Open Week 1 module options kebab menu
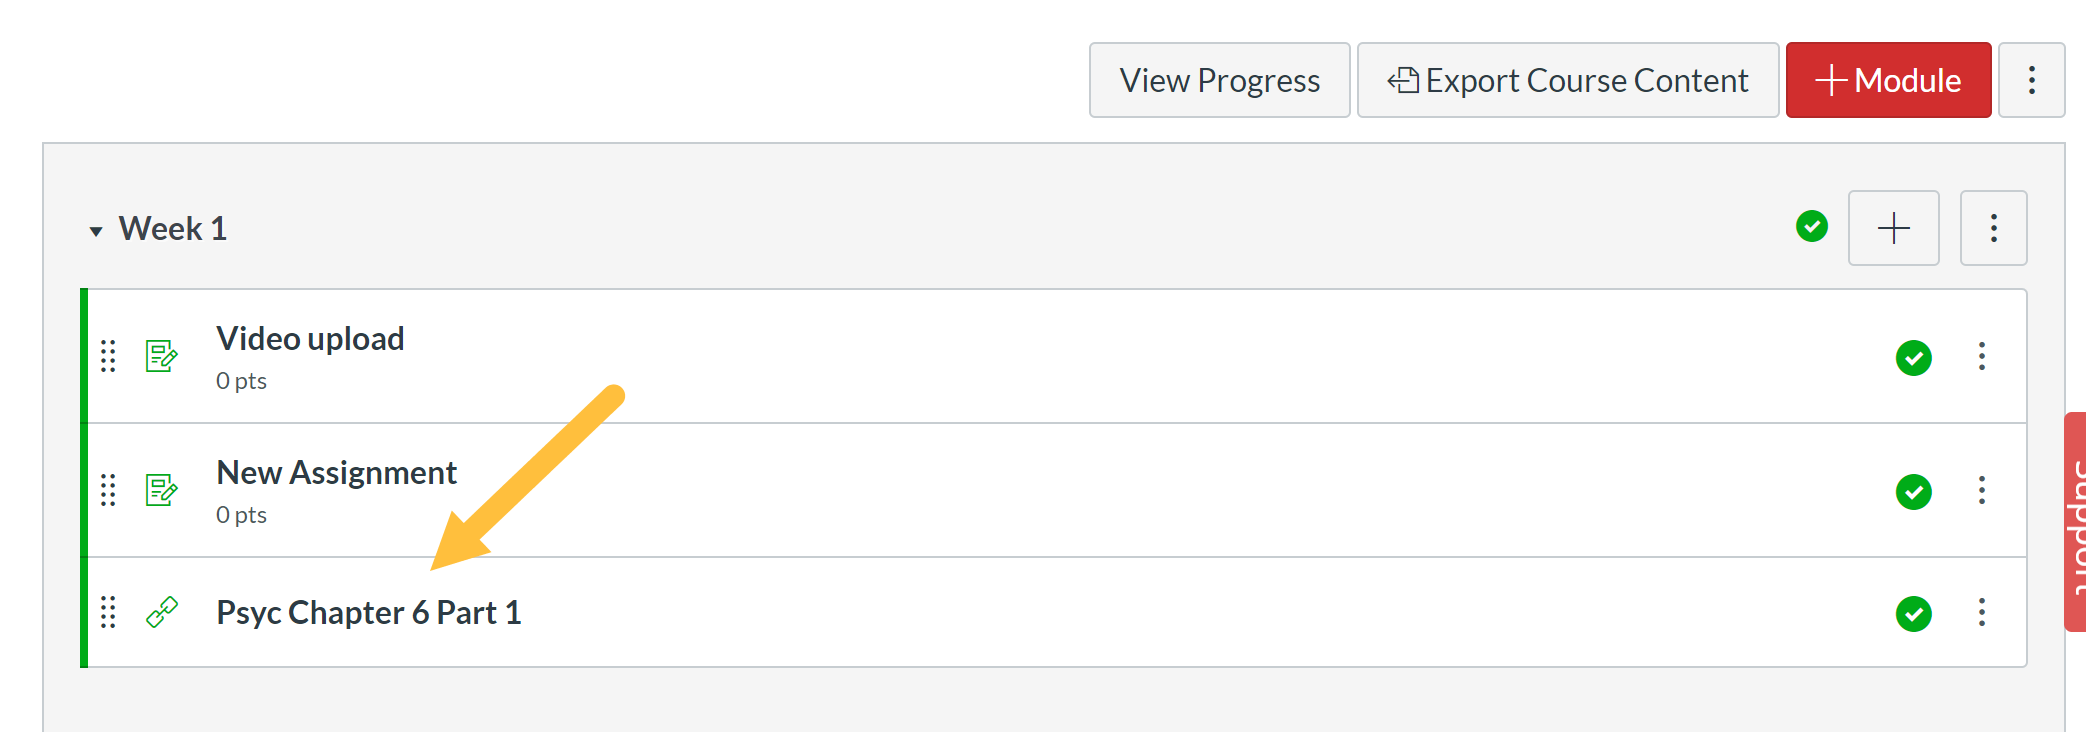Image resolution: width=2086 pixels, height=732 pixels. (x=1993, y=228)
